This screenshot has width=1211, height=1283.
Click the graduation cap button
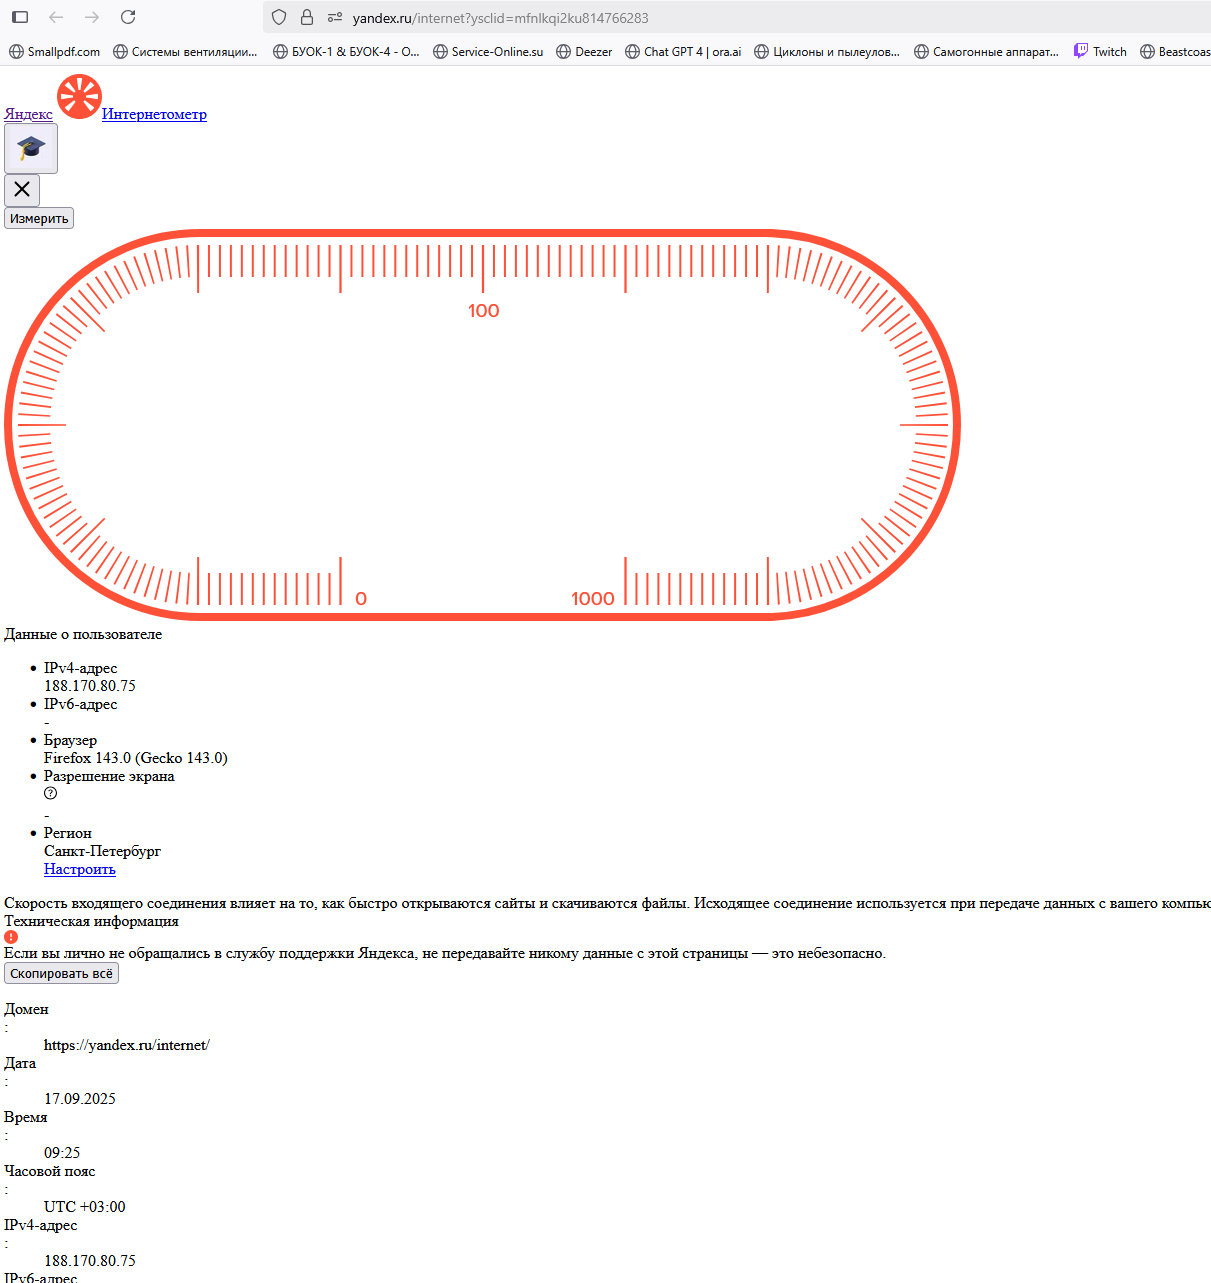[x=31, y=149]
